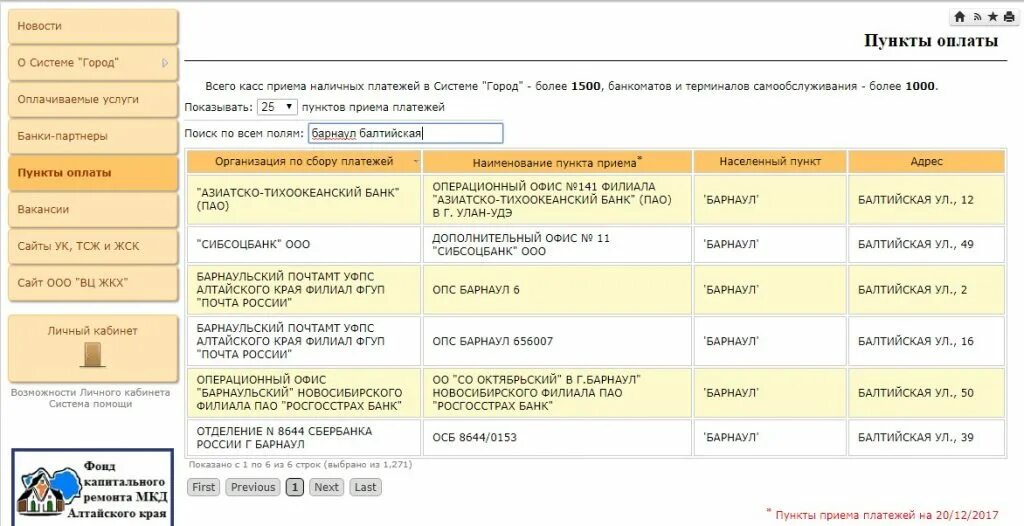Select ОПЕРАЦИОННЫЙ ОФИС "БАРНАУЛЬСКИЙ" РОСГОССТРАХ БАНК cell
The height and width of the screenshot is (526, 1024).
point(304,393)
